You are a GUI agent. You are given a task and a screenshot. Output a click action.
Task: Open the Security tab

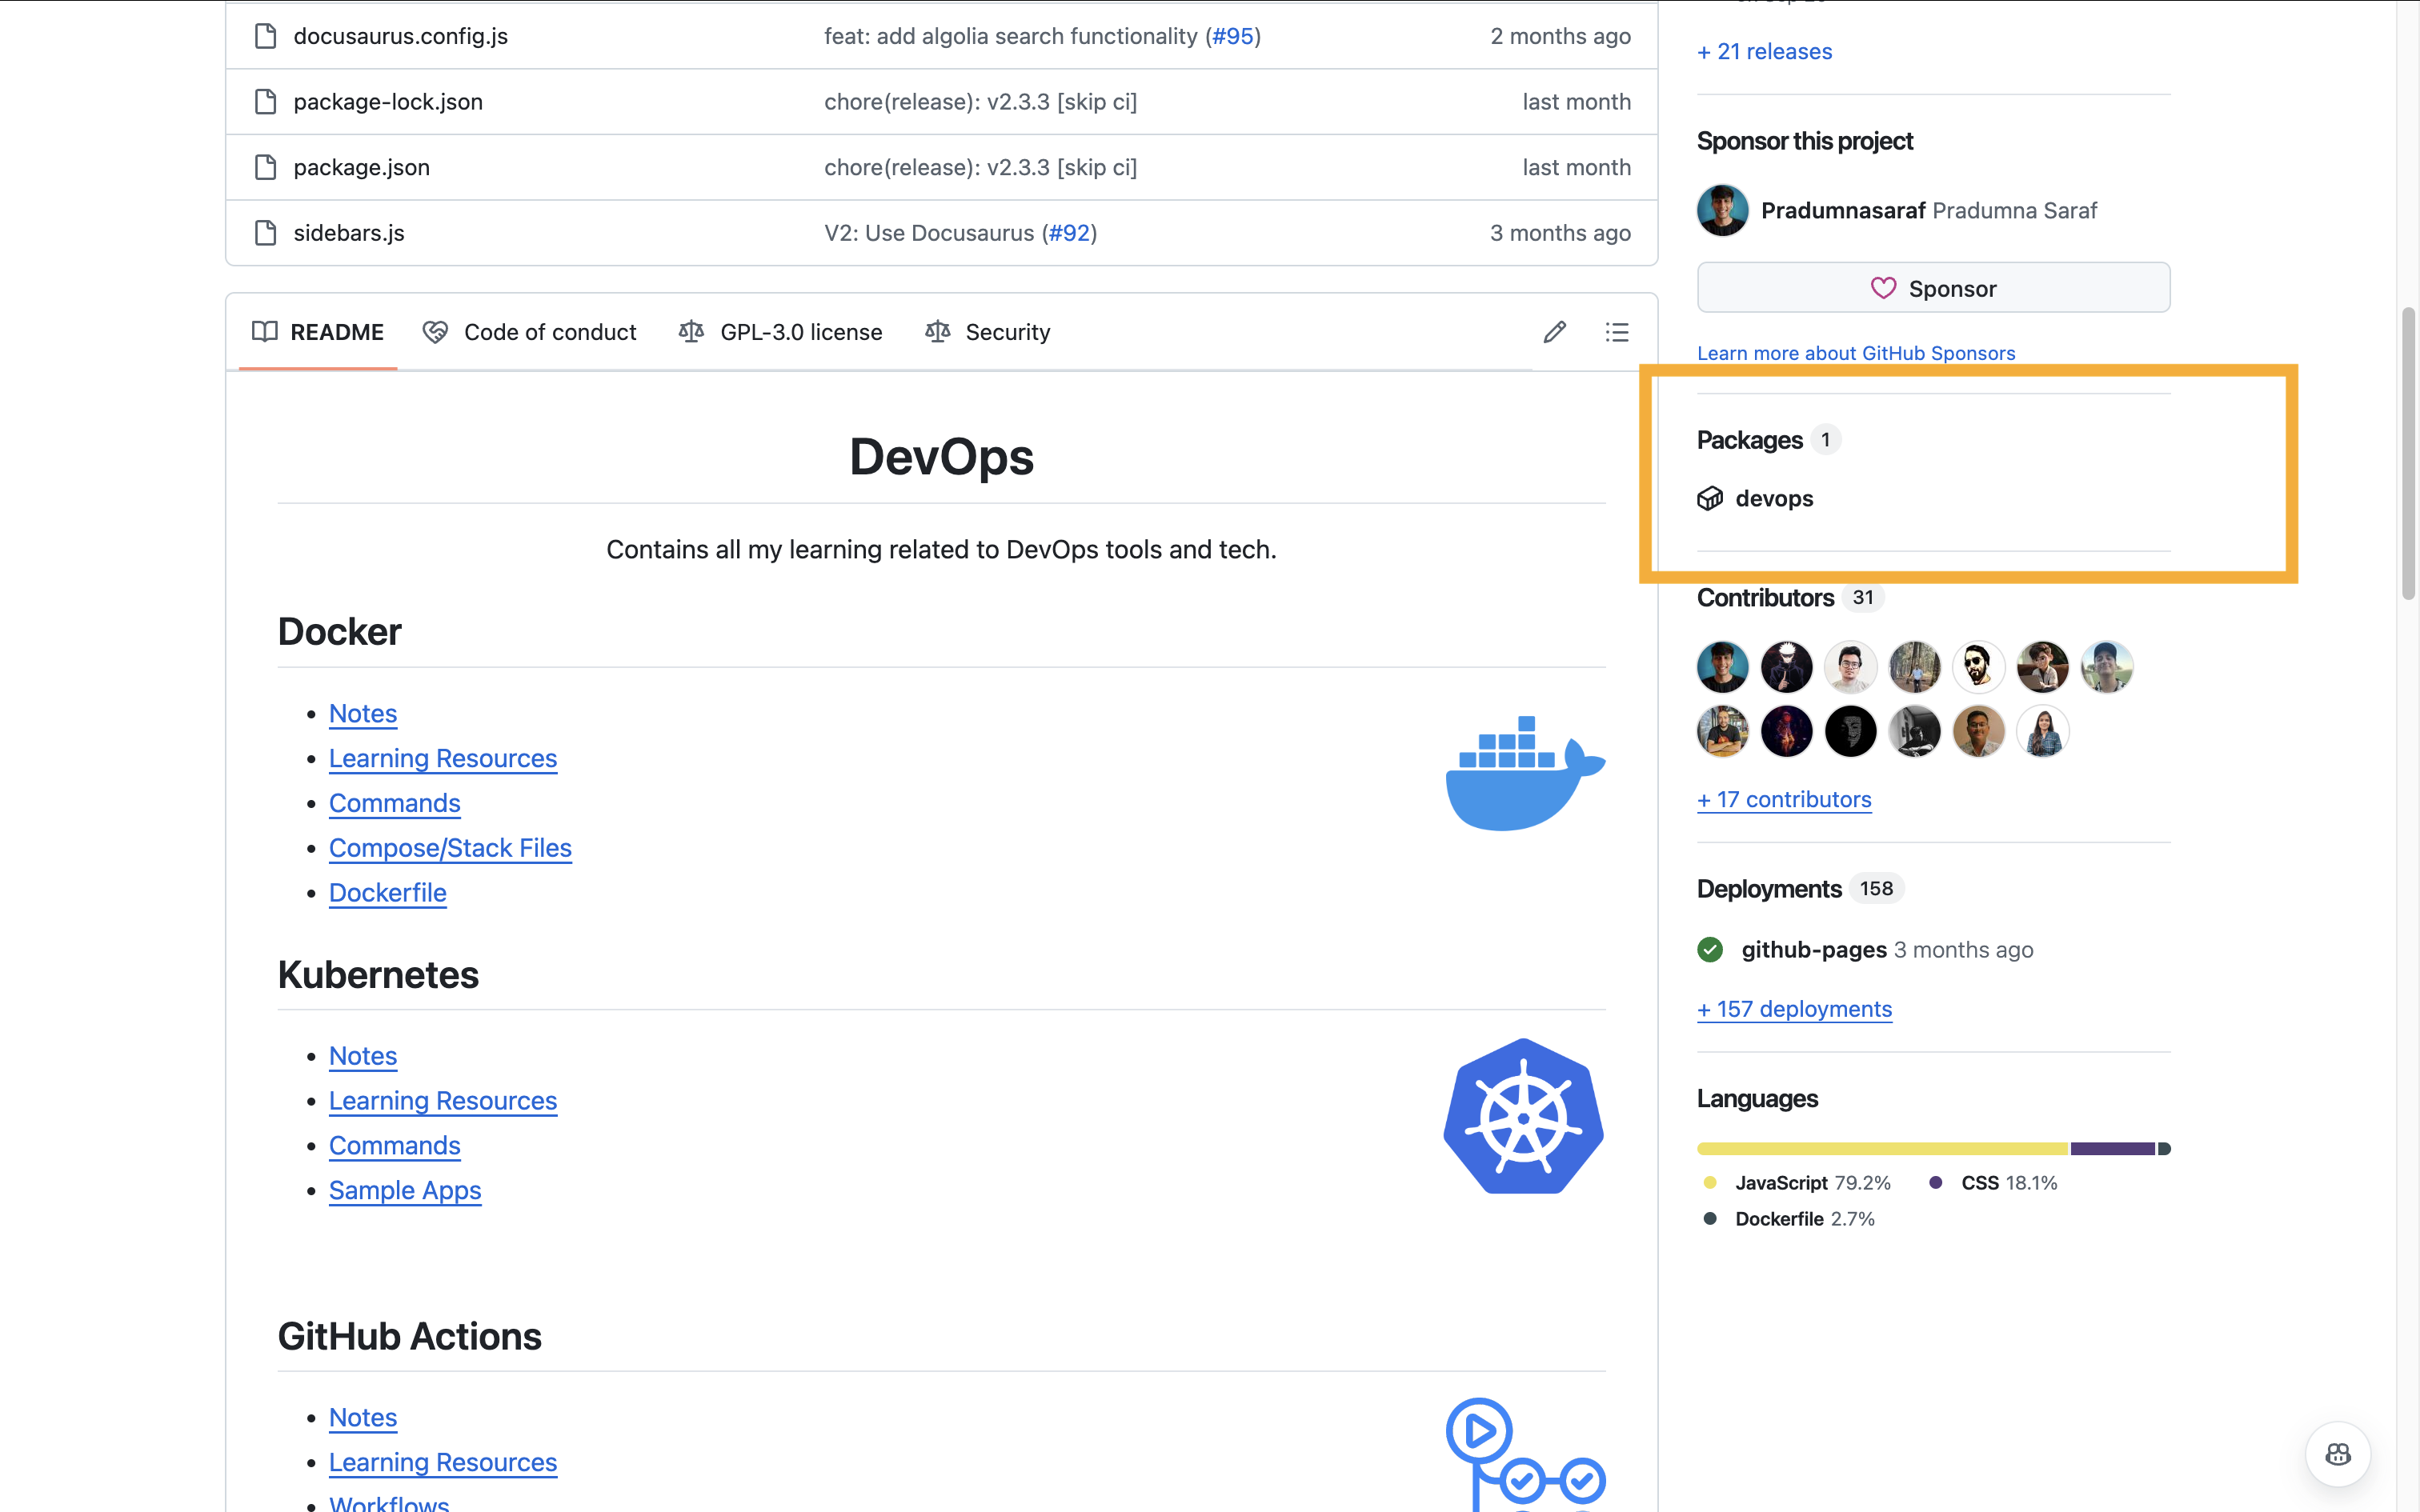[x=1007, y=331]
